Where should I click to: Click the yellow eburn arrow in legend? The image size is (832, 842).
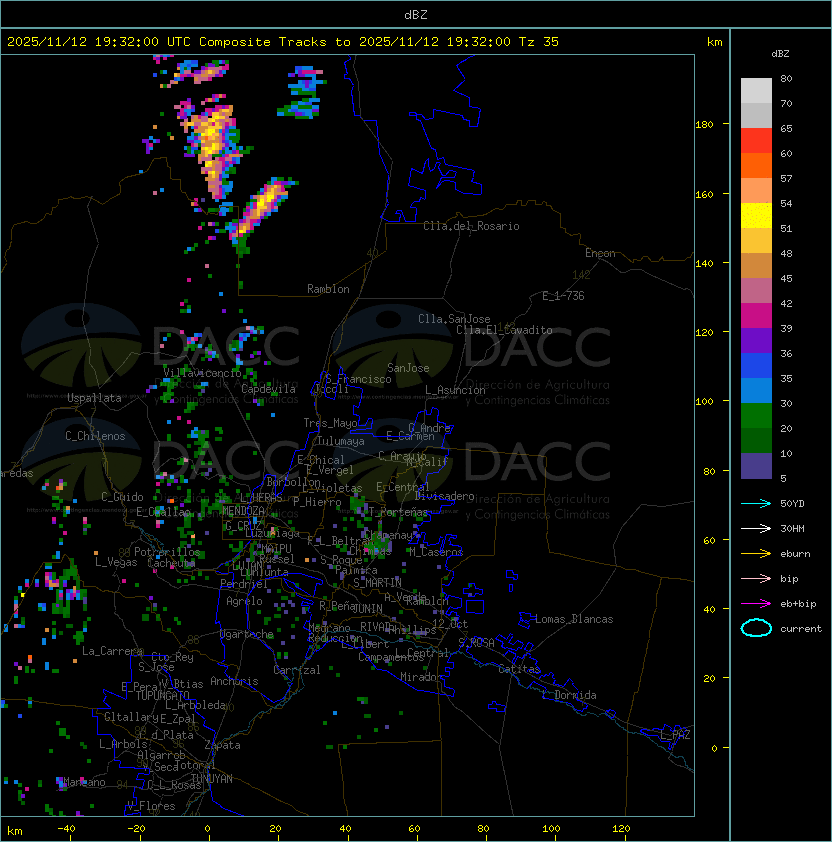756,554
